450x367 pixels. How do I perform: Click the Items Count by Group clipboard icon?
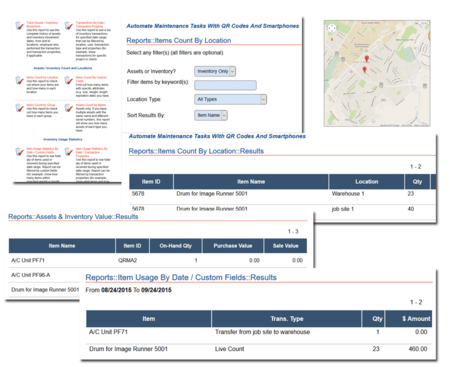[20, 107]
